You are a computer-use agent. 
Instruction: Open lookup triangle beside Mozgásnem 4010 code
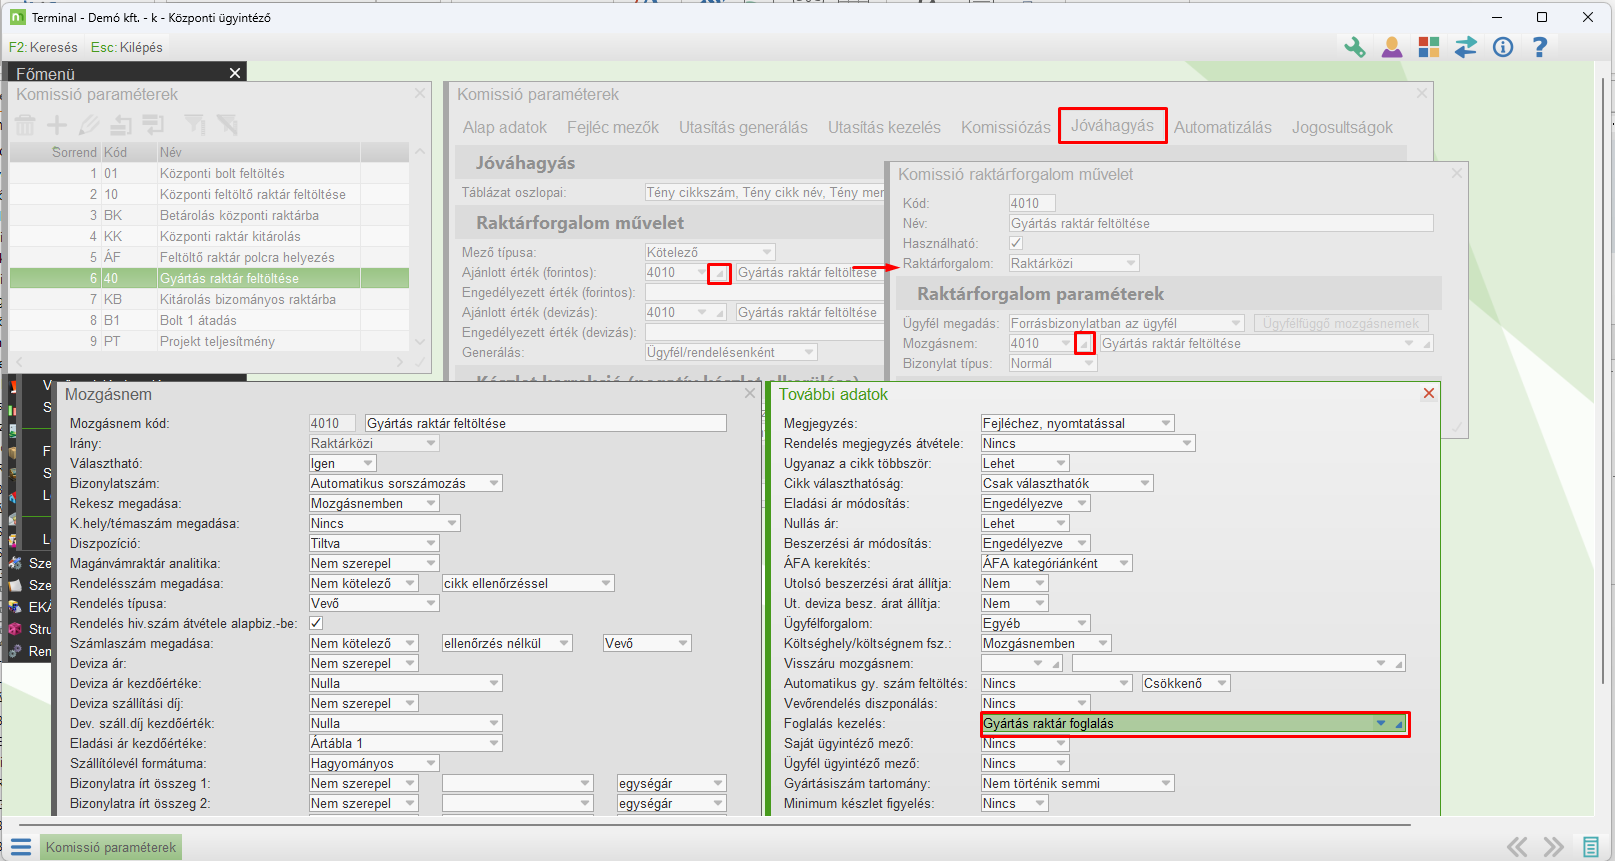tap(1084, 344)
